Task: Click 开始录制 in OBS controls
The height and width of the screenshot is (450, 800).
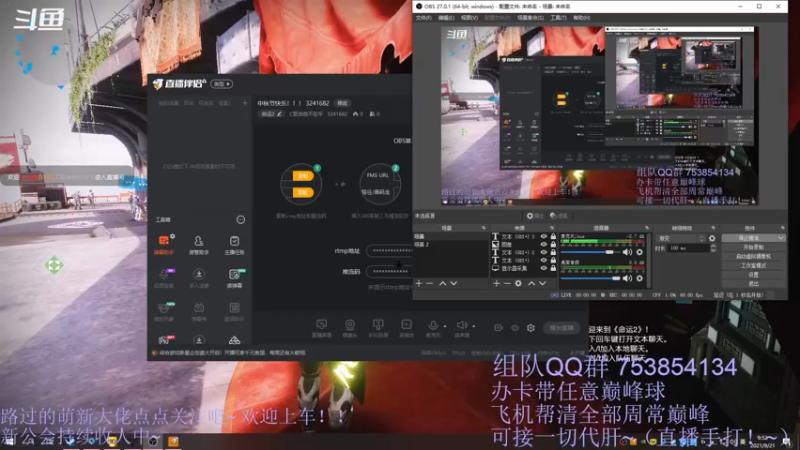Action: (x=754, y=247)
